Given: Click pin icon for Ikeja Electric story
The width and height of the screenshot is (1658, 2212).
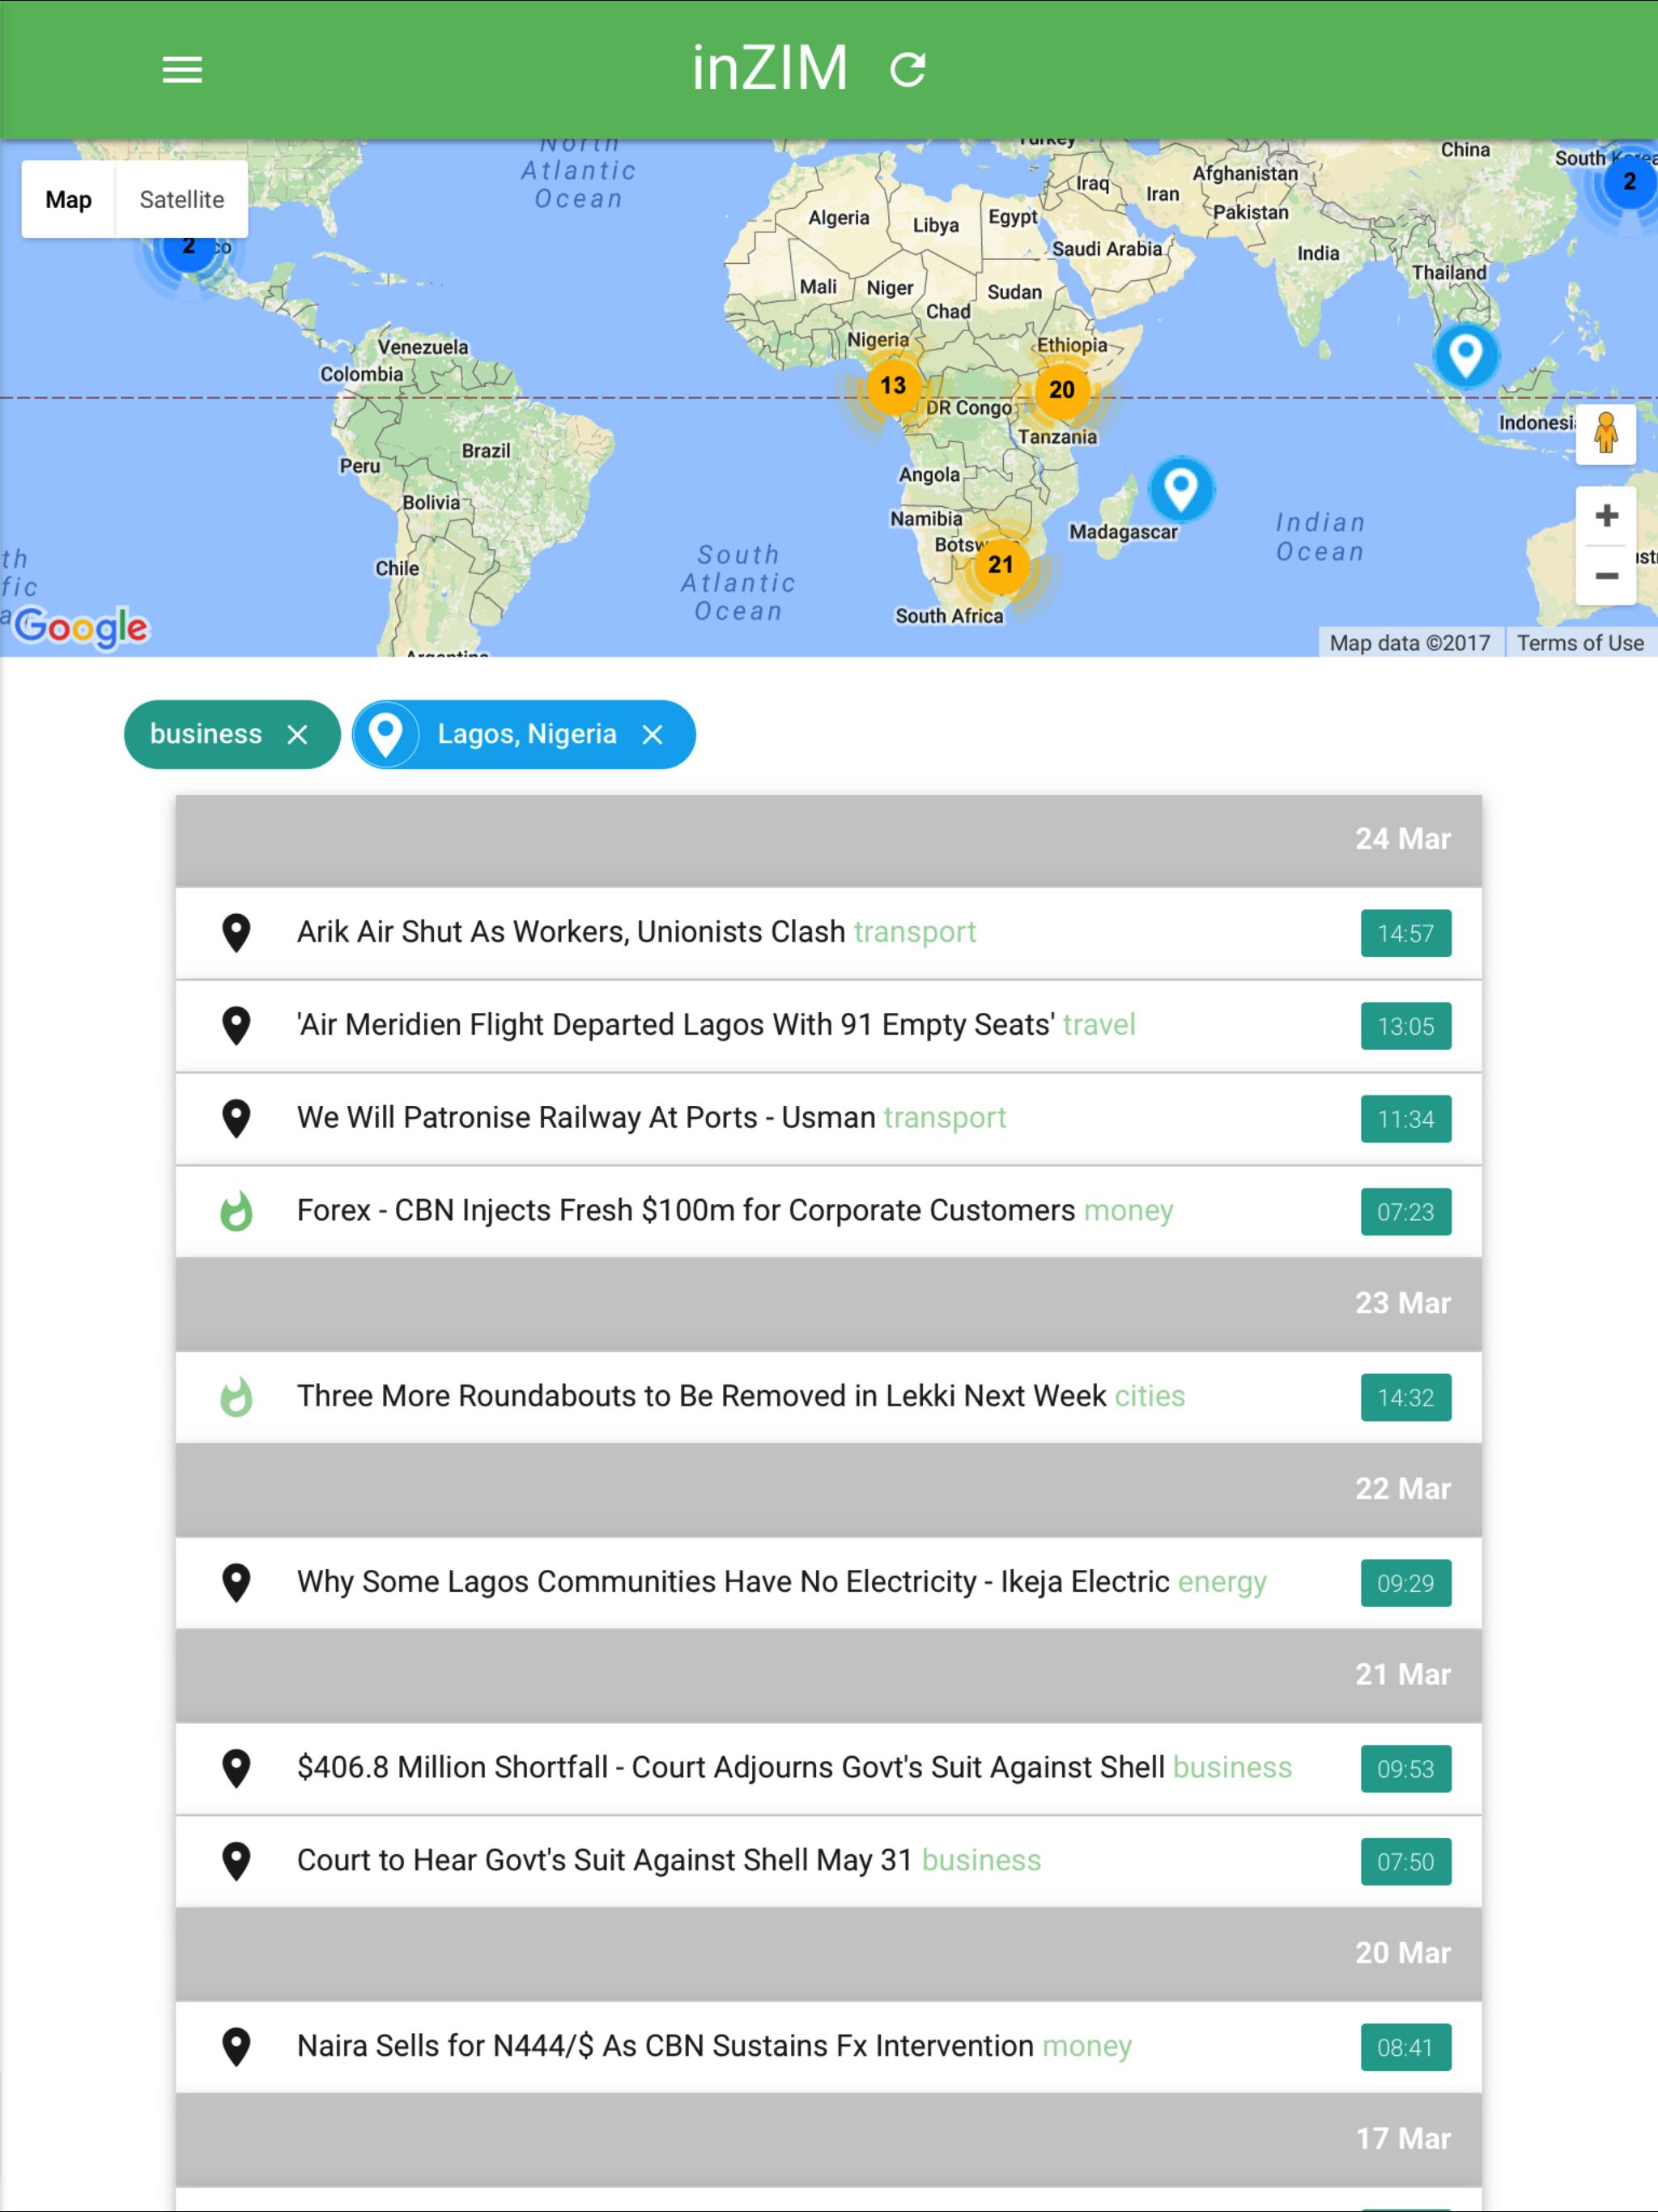Looking at the screenshot, I should click(x=236, y=1583).
